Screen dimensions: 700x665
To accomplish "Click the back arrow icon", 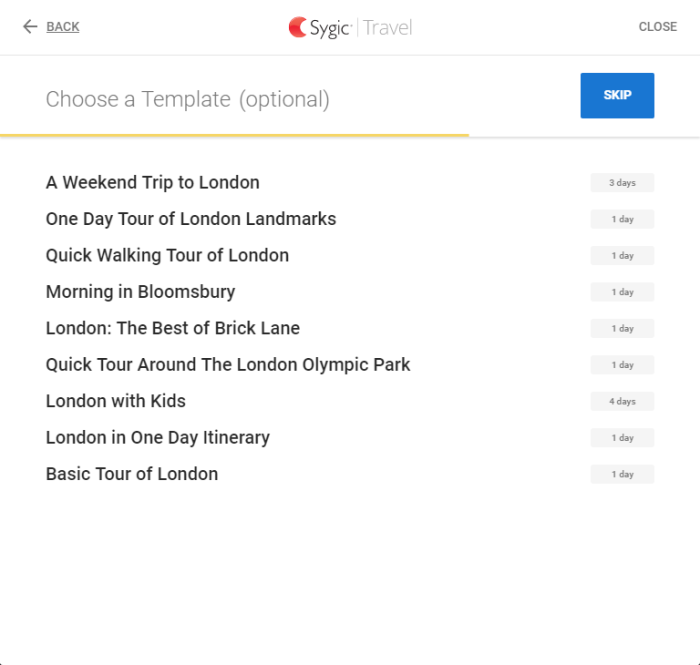I will click(30, 27).
